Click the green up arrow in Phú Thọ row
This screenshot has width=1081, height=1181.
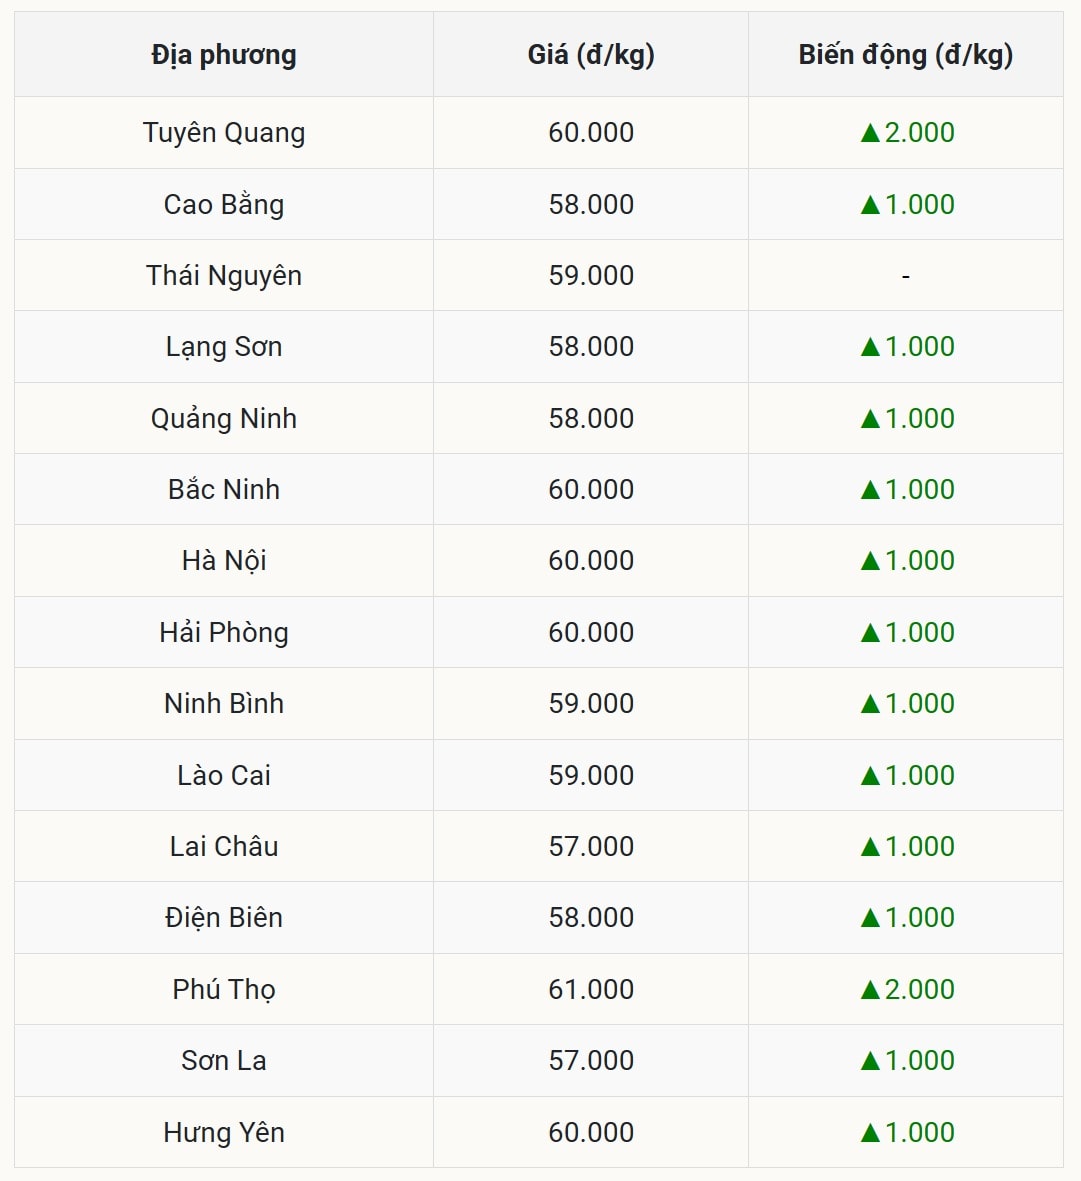[x=870, y=990]
